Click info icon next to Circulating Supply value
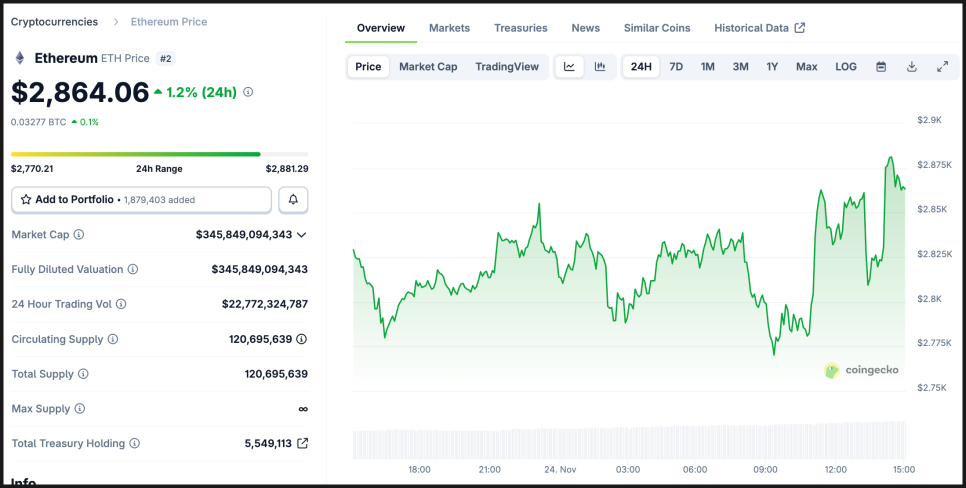966x488 pixels. click(301, 339)
